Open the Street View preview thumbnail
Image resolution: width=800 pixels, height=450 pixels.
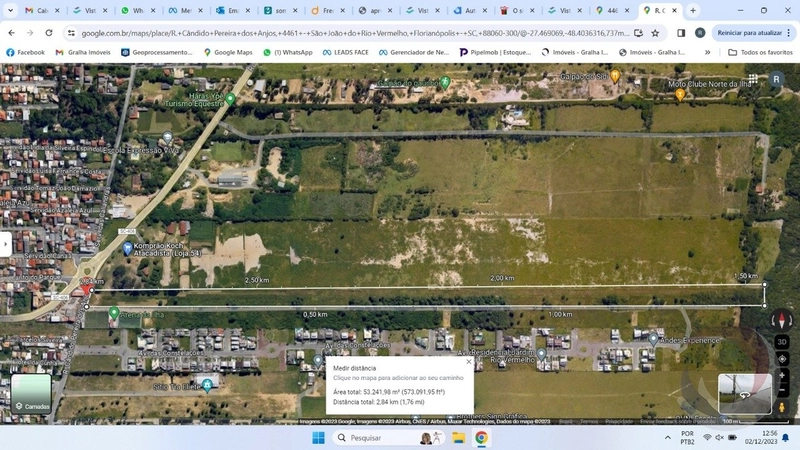(x=744, y=394)
